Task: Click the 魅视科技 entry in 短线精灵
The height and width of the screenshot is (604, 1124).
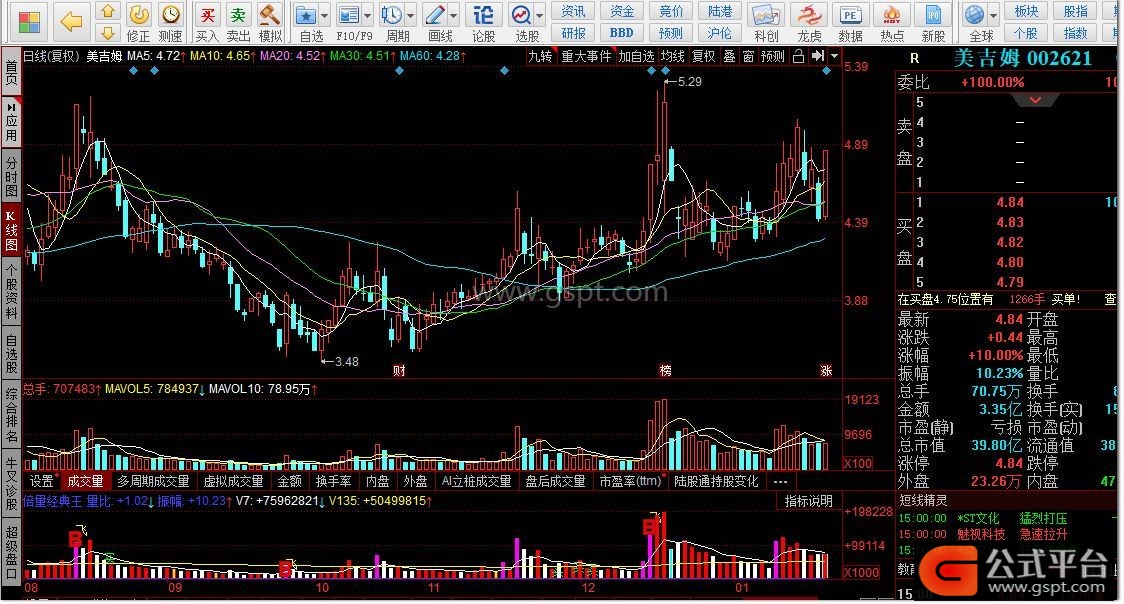Action: pyautogui.click(x=981, y=535)
